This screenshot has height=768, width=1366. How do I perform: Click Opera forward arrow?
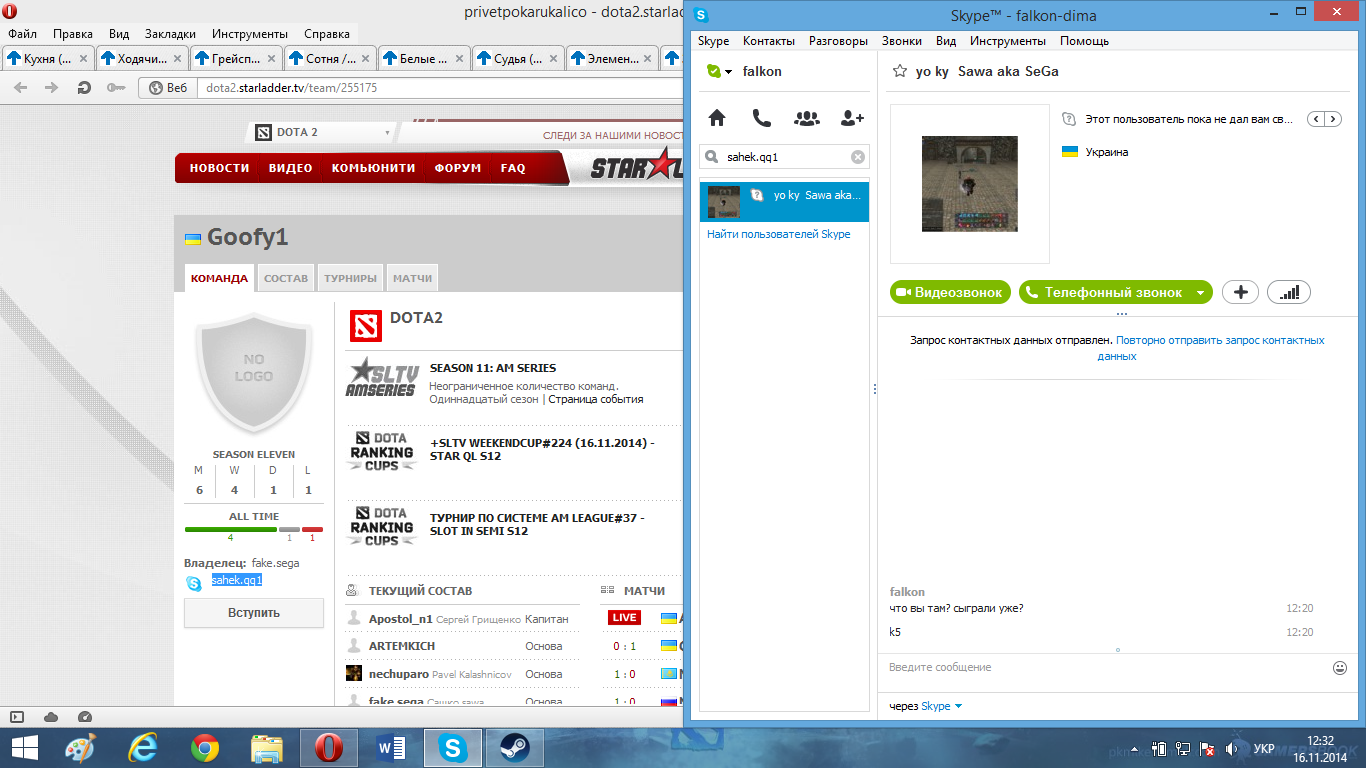click(52, 88)
